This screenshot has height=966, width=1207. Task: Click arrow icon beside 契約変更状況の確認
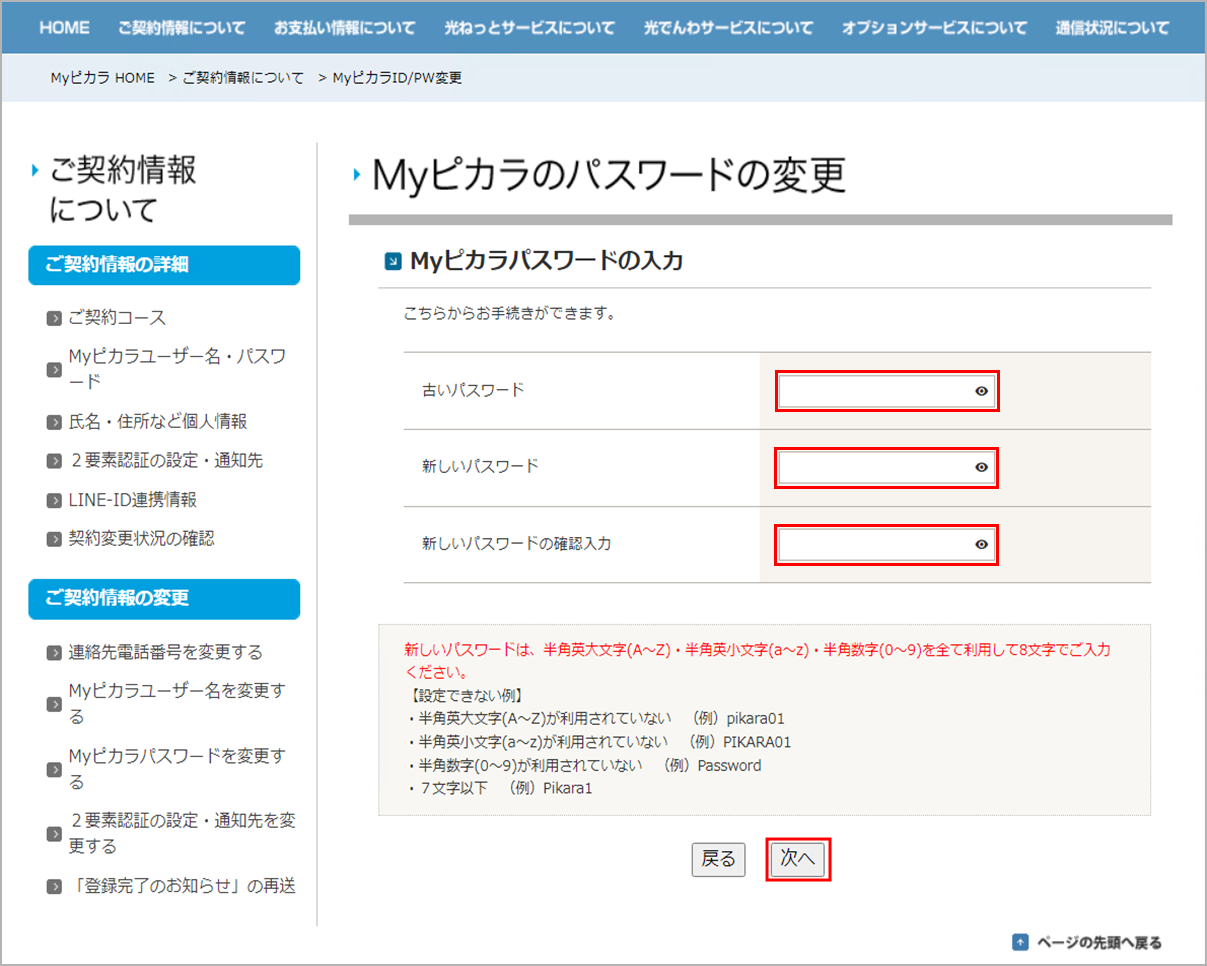click(x=54, y=539)
